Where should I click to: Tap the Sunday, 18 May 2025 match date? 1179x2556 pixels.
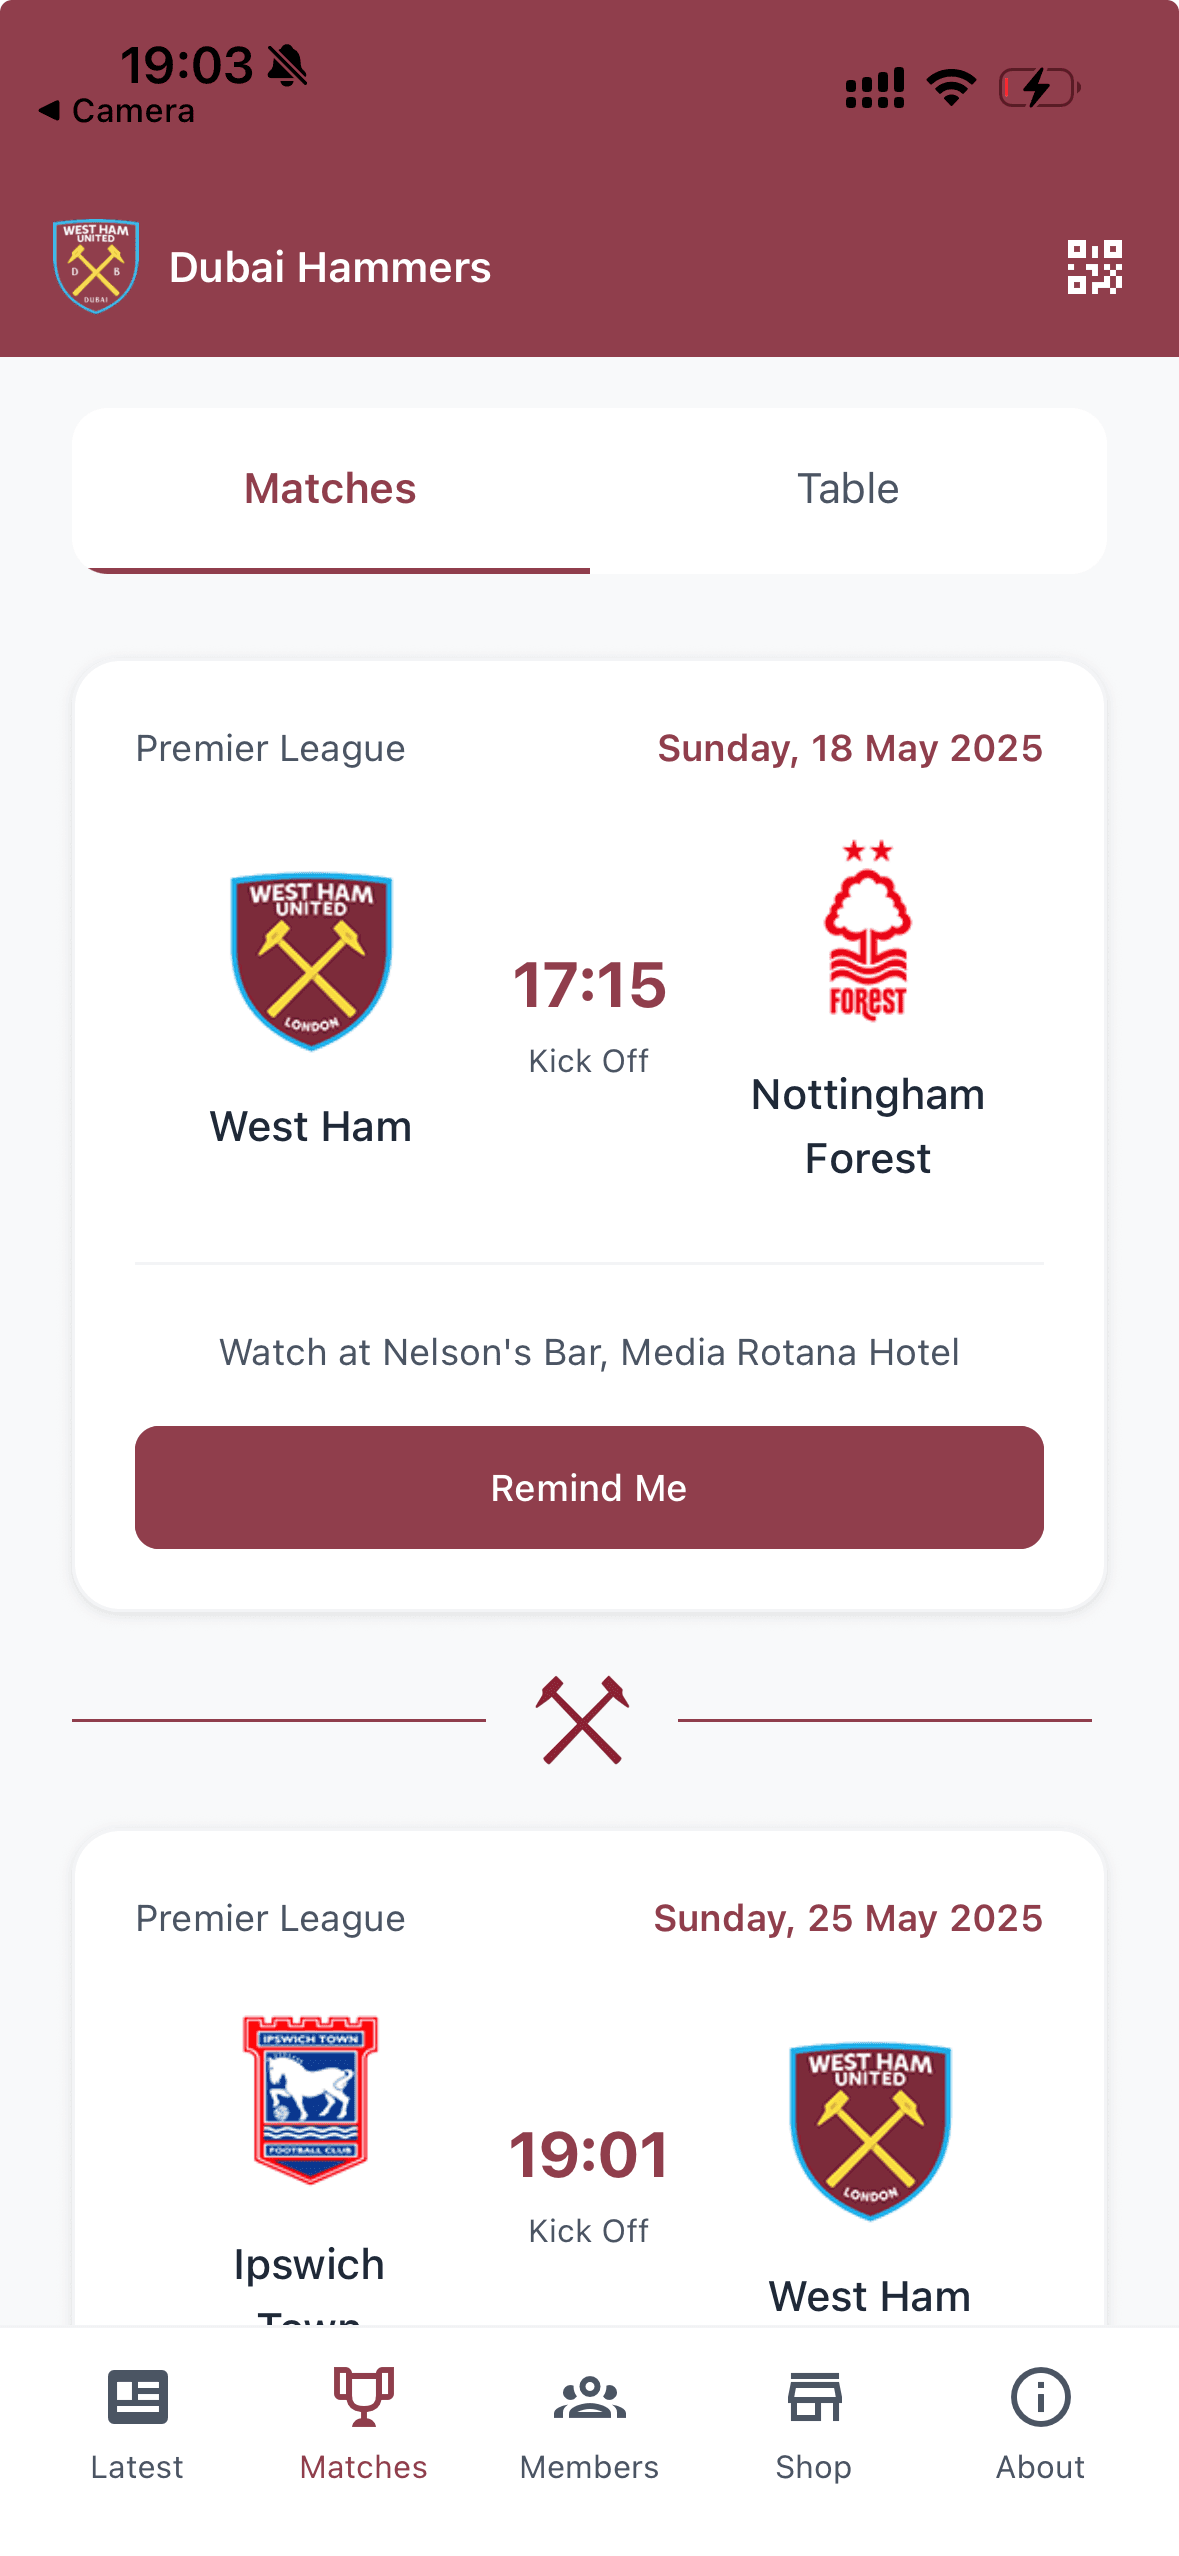pos(849,748)
